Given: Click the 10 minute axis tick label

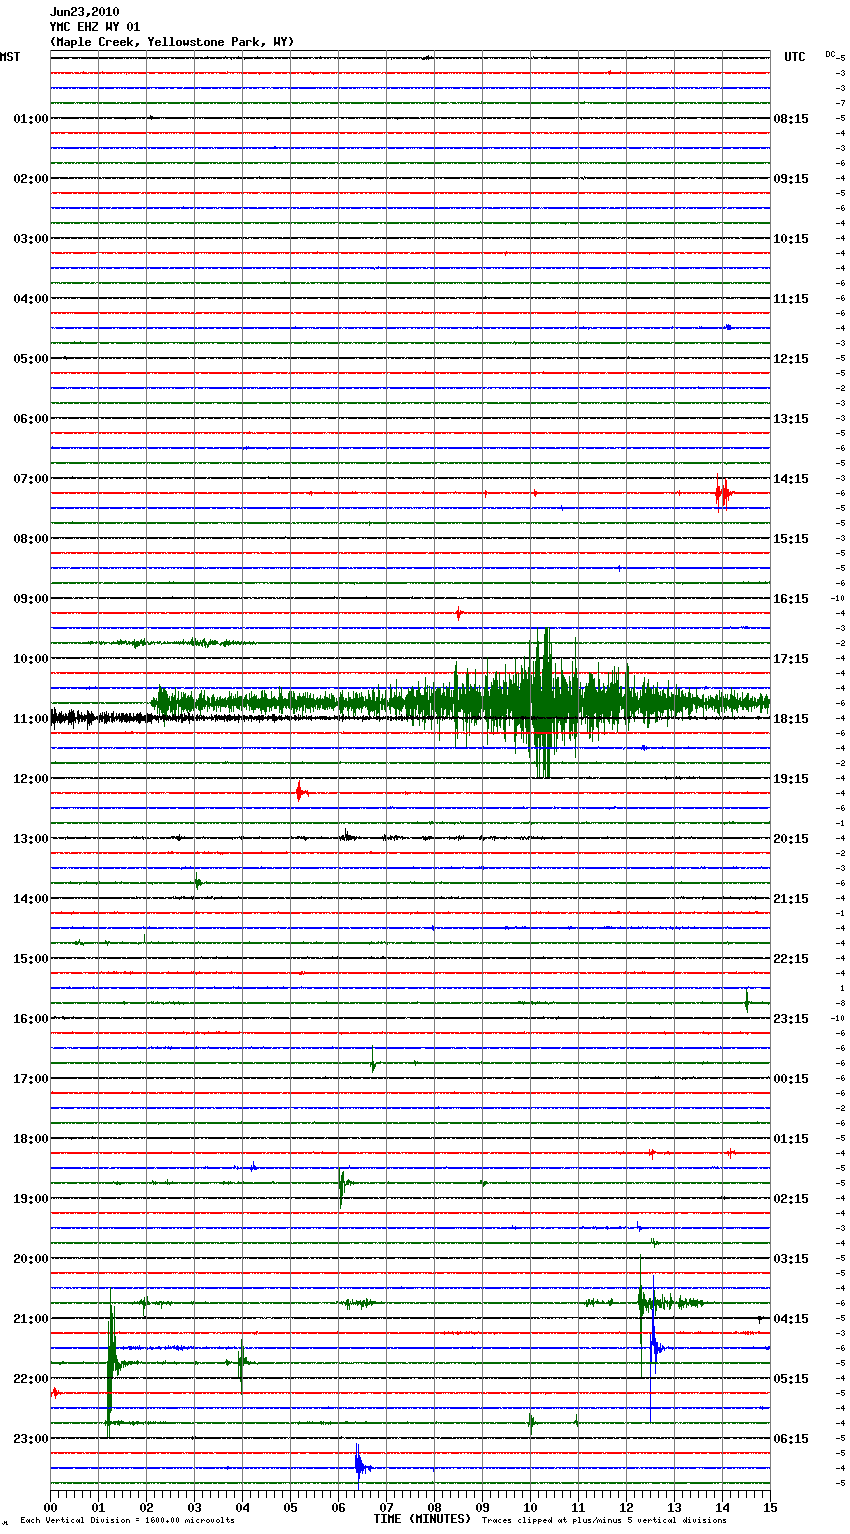Looking at the screenshot, I should click(530, 1507).
